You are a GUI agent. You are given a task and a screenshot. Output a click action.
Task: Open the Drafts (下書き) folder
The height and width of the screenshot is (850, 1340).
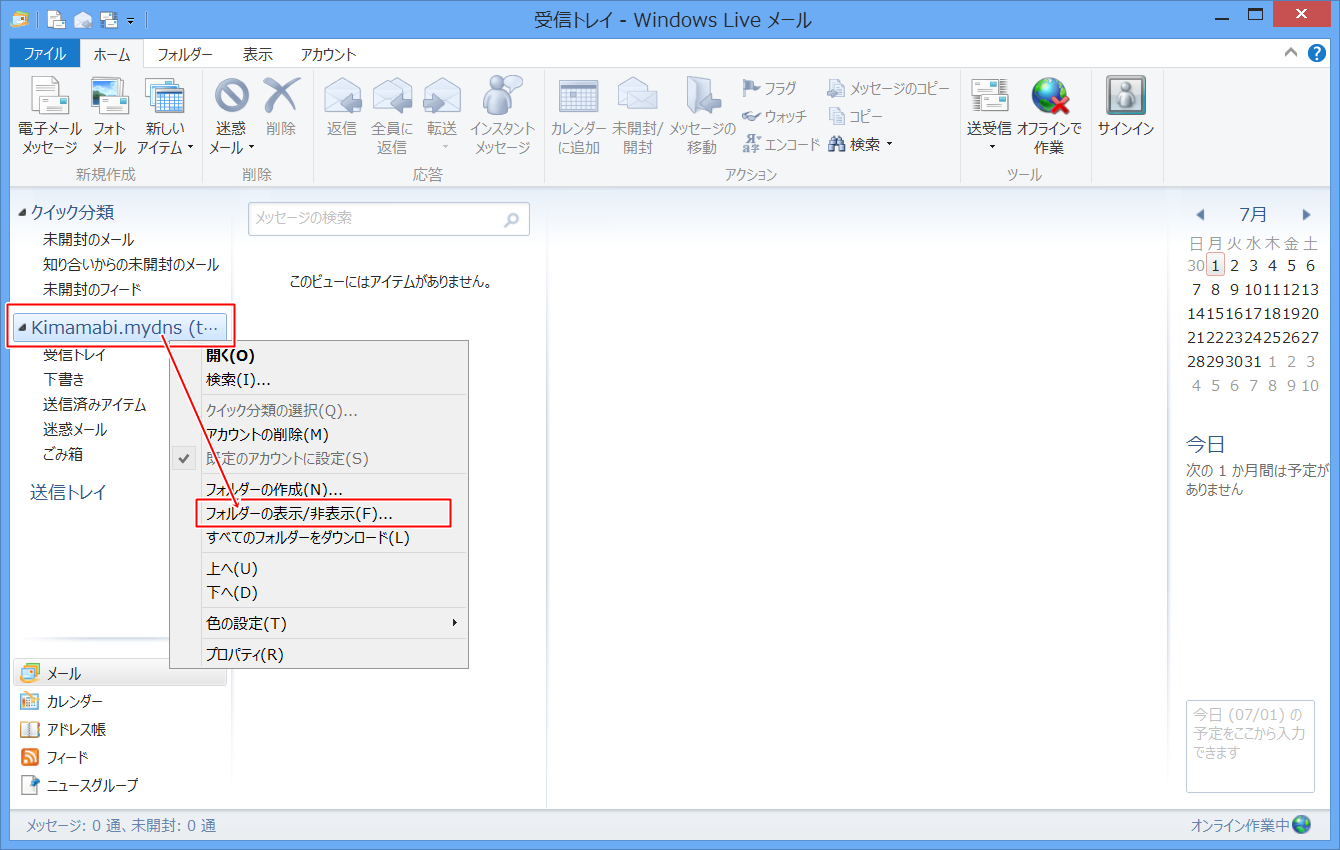coord(64,380)
